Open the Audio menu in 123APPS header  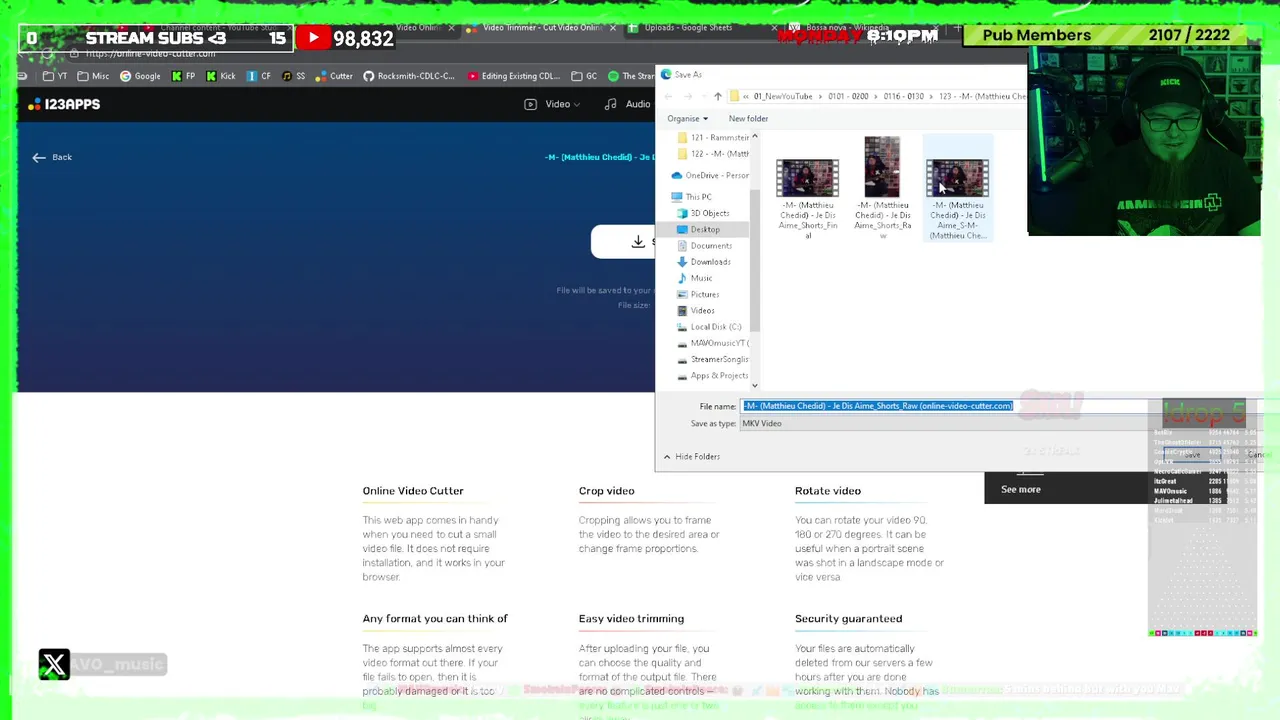point(629,104)
